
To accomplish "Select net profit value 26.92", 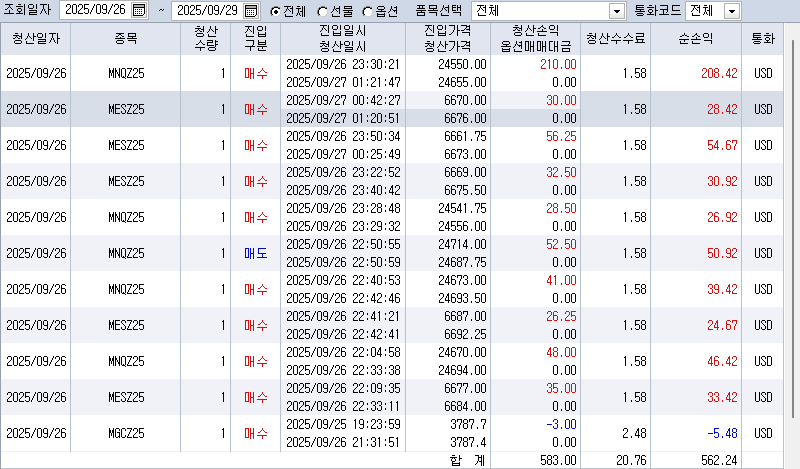I will (722, 217).
